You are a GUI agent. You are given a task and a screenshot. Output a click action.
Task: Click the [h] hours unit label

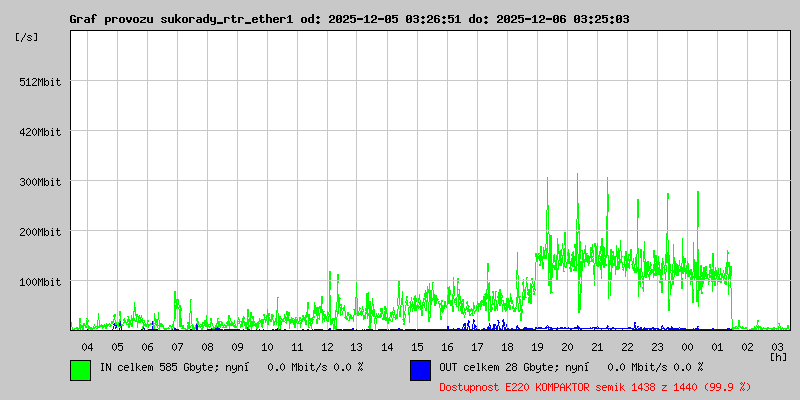(778, 356)
